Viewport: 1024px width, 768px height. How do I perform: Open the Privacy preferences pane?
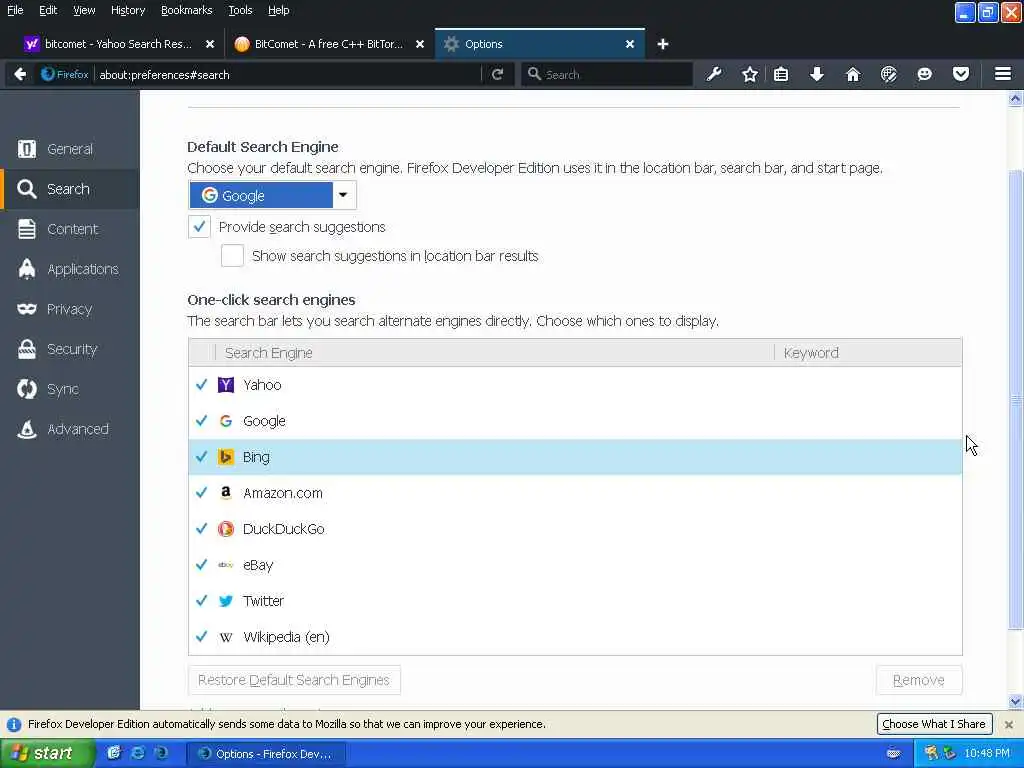coord(70,309)
